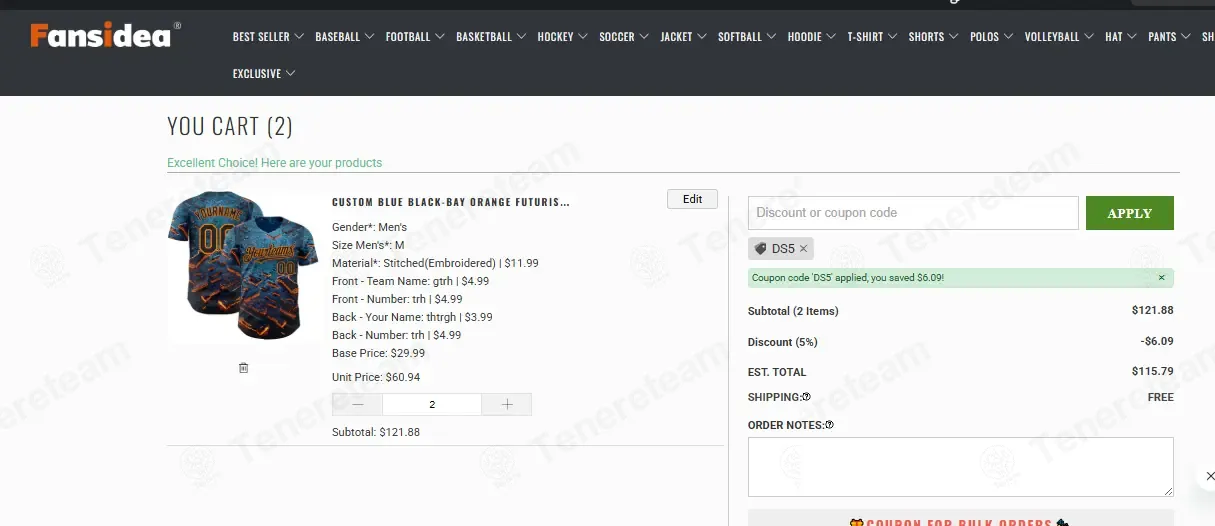The image size is (1215, 526).
Task: Click the 'Gender*: Men's' line
Action: tap(369, 227)
